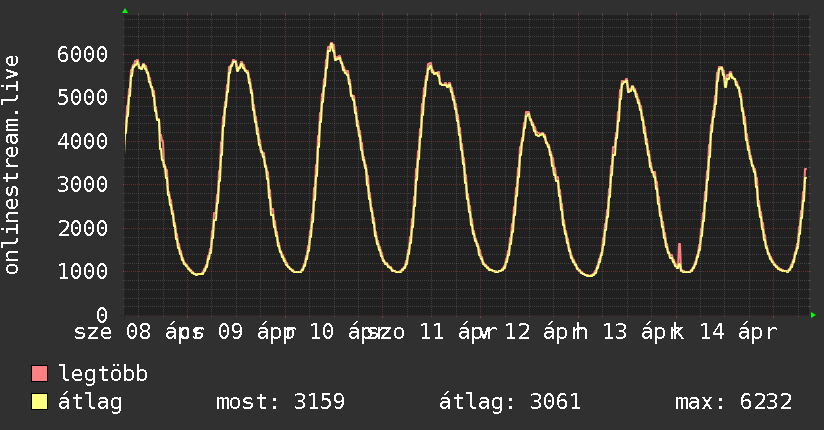The width and height of the screenshot is (824, 430).
Task: Click the 2000 y-axis label
Action: 83,228
